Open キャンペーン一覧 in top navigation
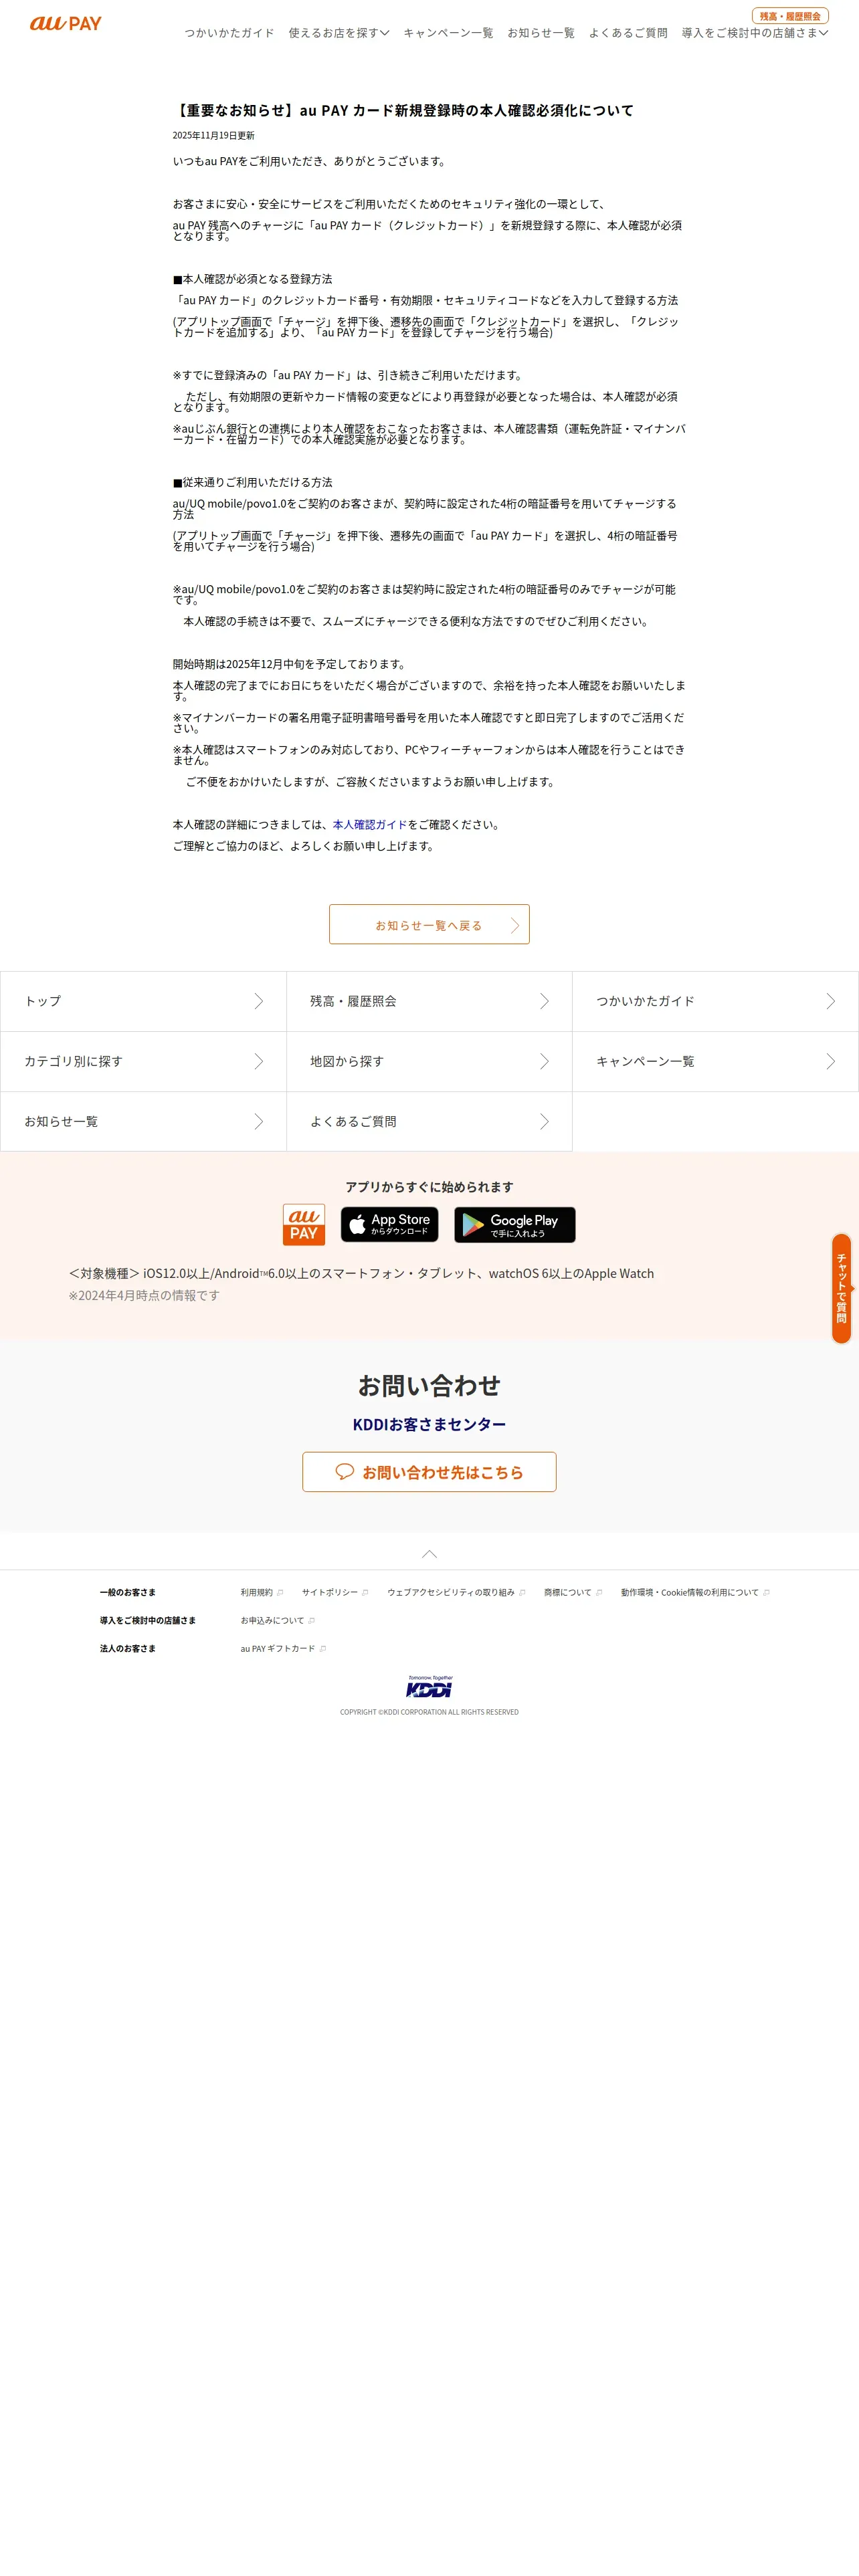 click(448, 33)
